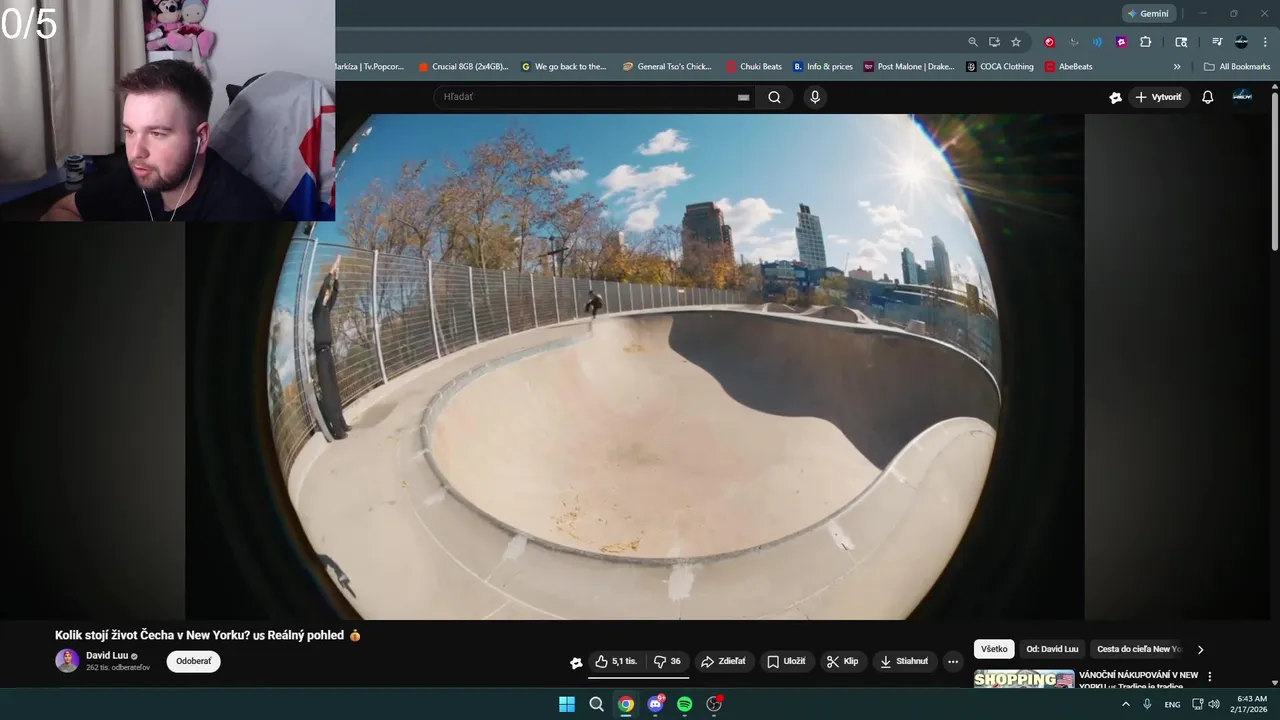1280x720 pixels.
Task: Show hidden bookmarks with double chevron
Action: pos(1177,67)
